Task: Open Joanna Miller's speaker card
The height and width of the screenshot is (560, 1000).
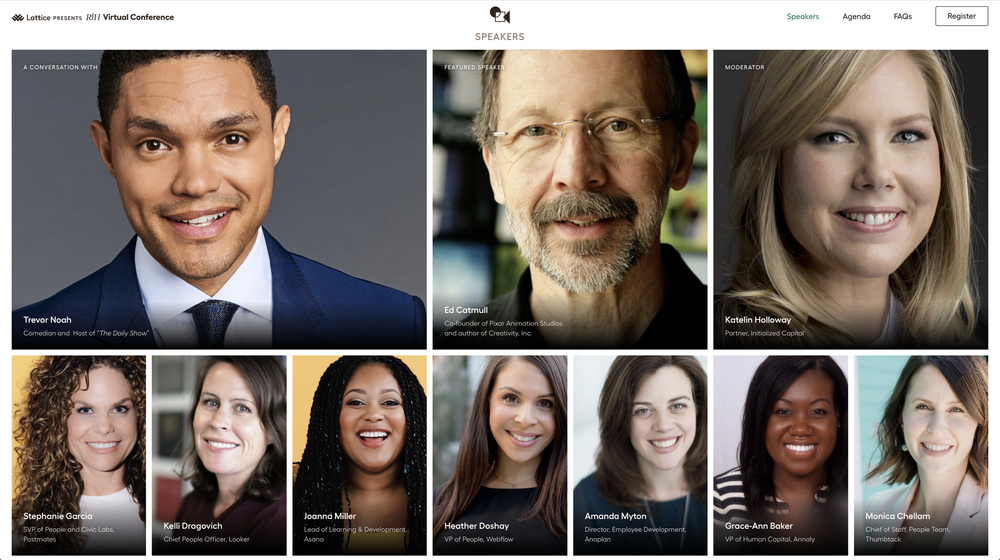Action: (x=359, y=455)
